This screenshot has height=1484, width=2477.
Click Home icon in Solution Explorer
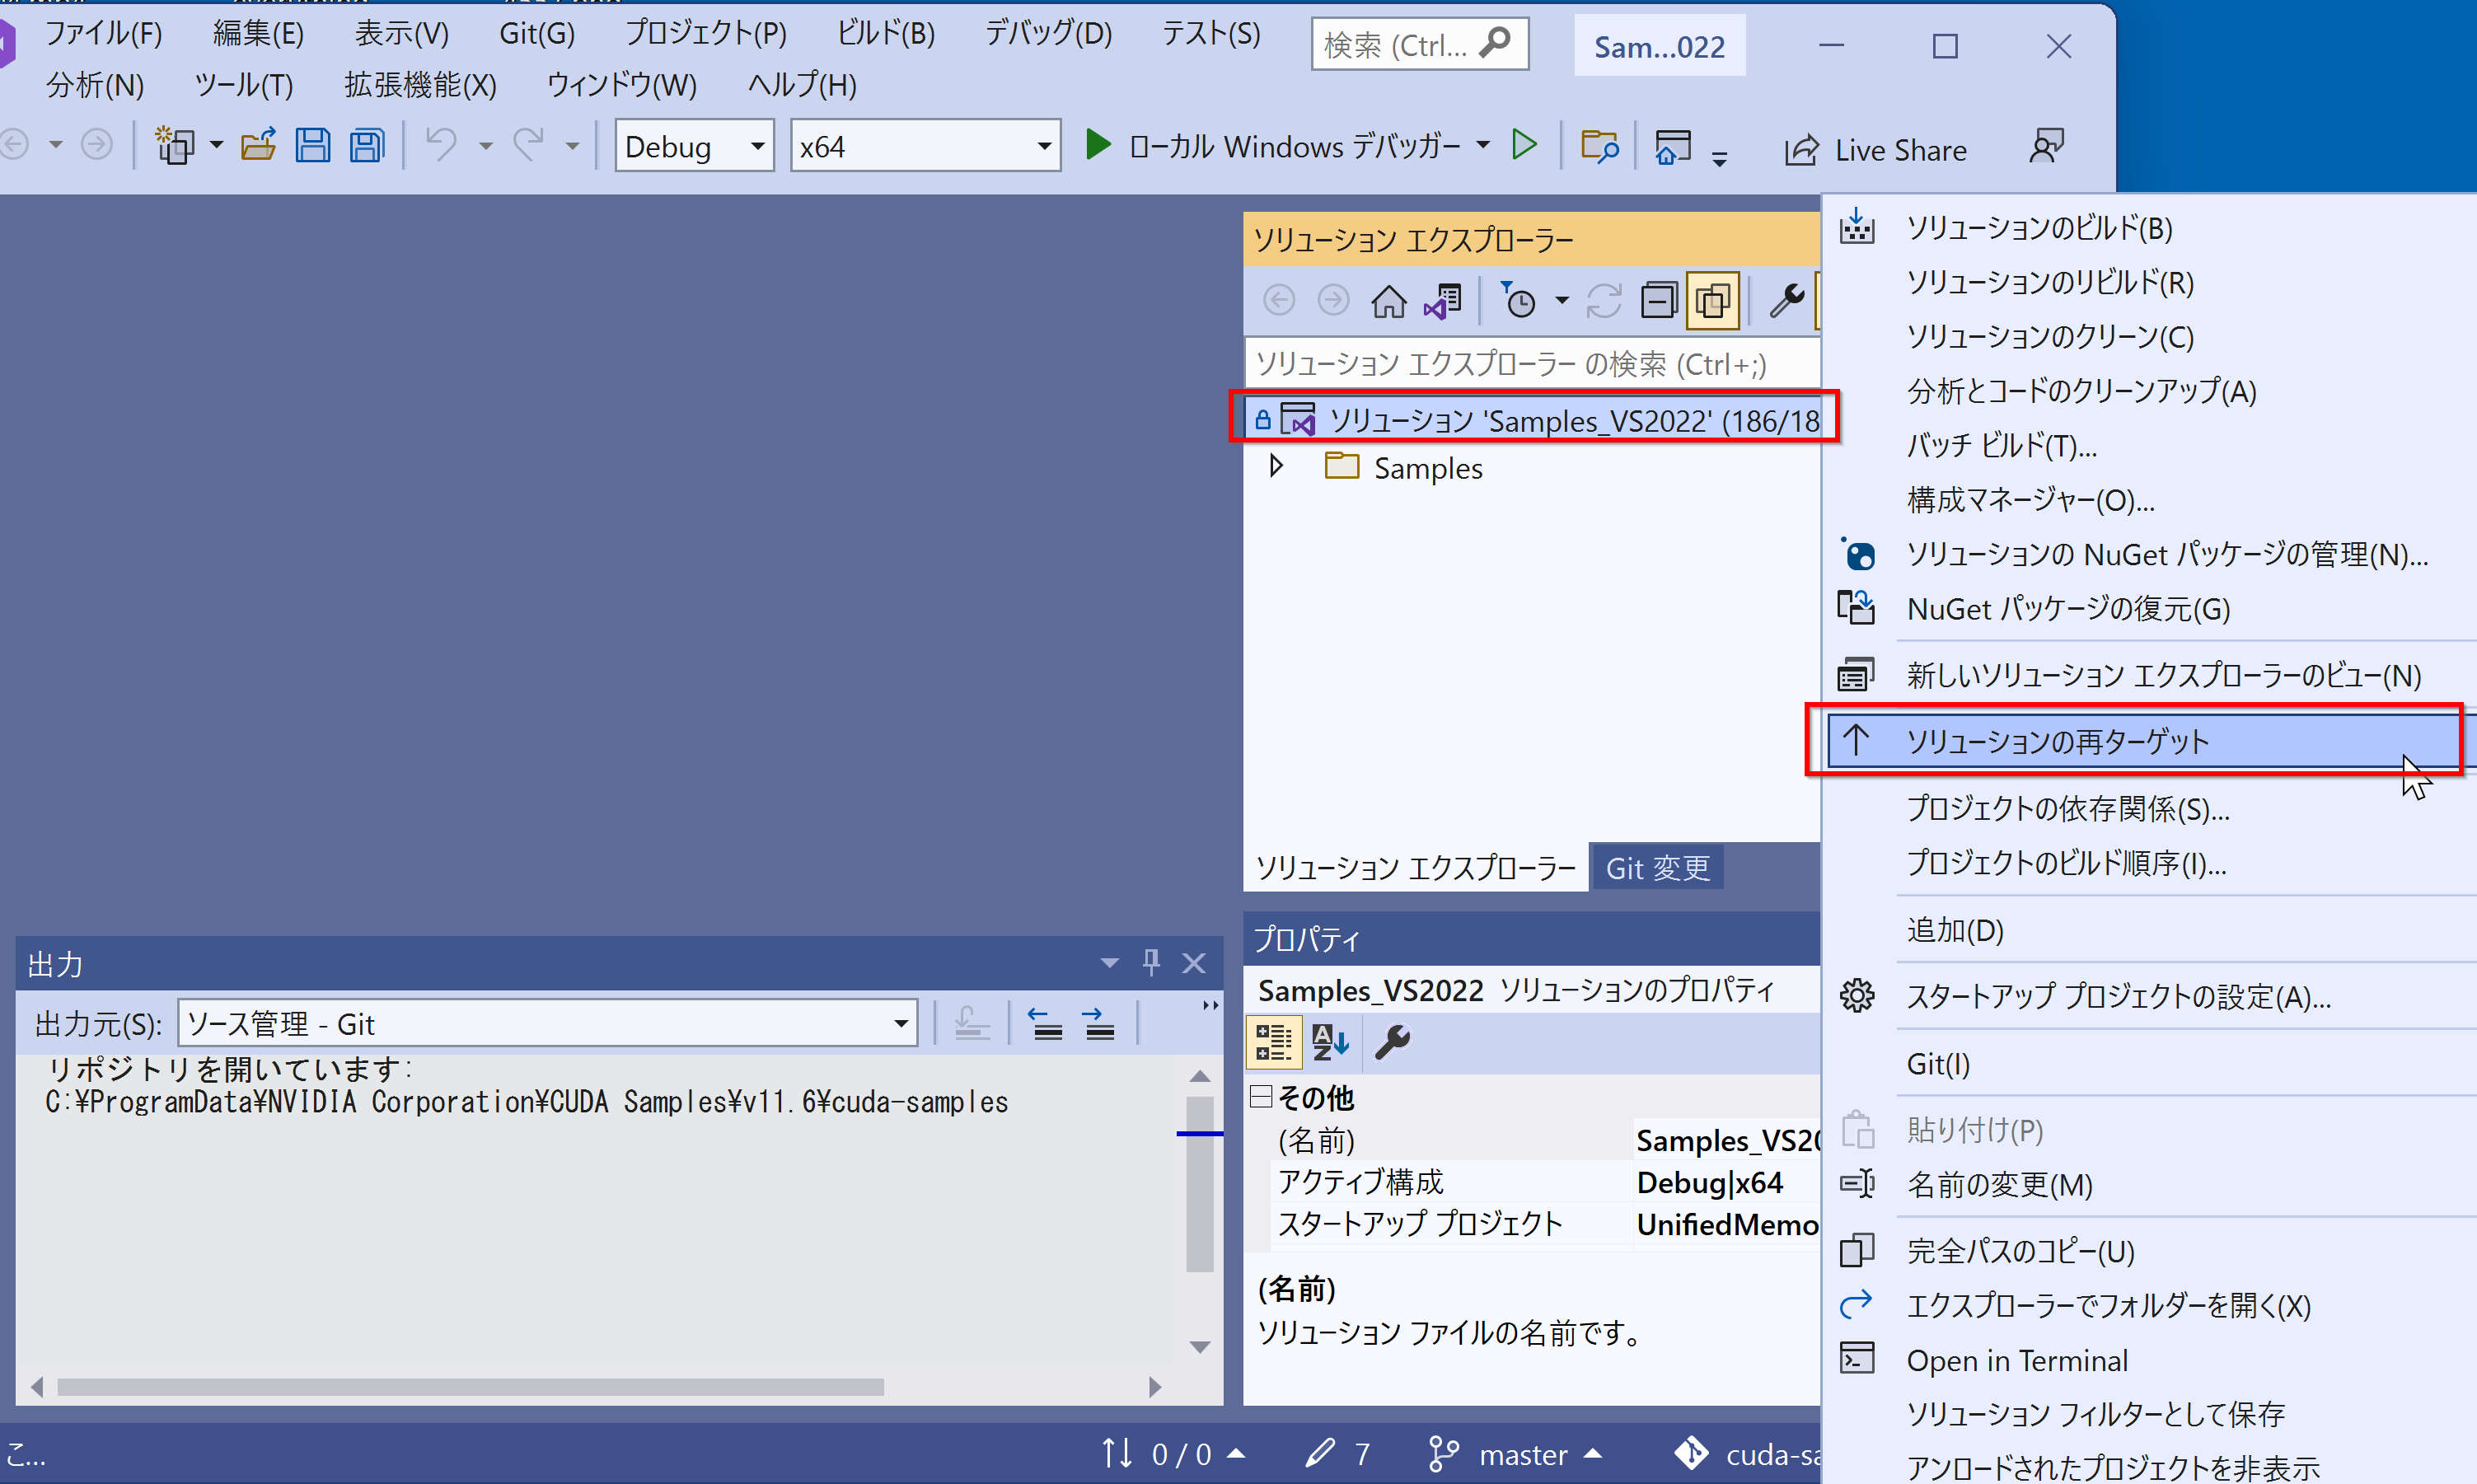(1388, 300)
